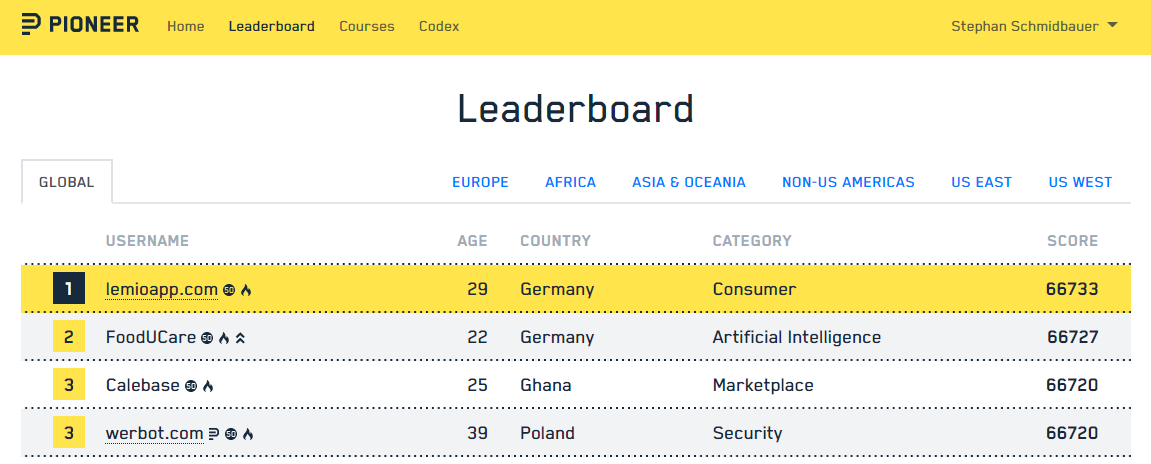Click Germany in FoodUCare's row

pos(557,338)
